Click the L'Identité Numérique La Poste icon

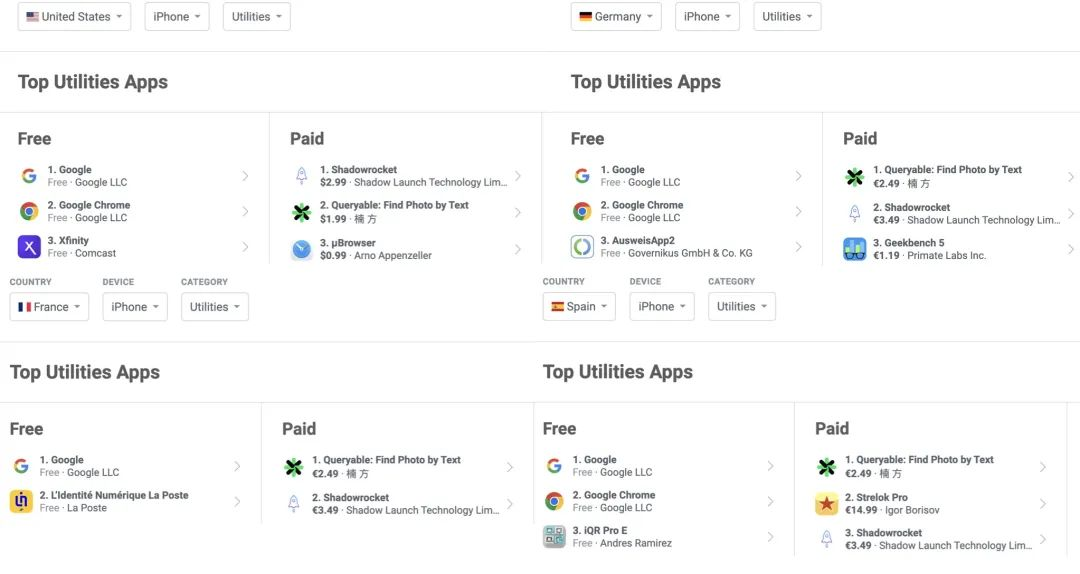pos(21,501)
